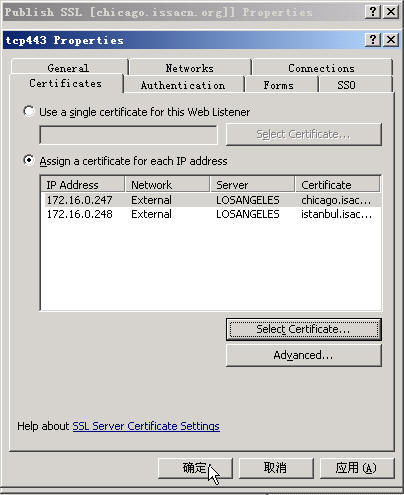This screenshot has width=404, height=495.
Task: Switch to the General tab
Action: [69, 67]
